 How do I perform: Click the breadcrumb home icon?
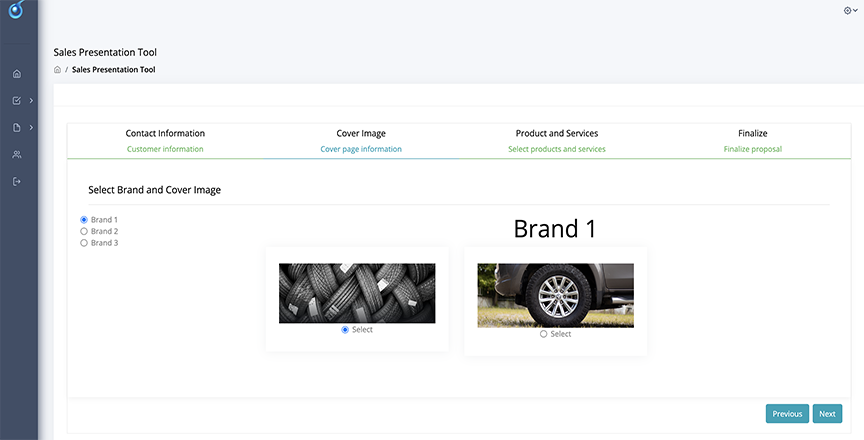click(x=57, y=69)
